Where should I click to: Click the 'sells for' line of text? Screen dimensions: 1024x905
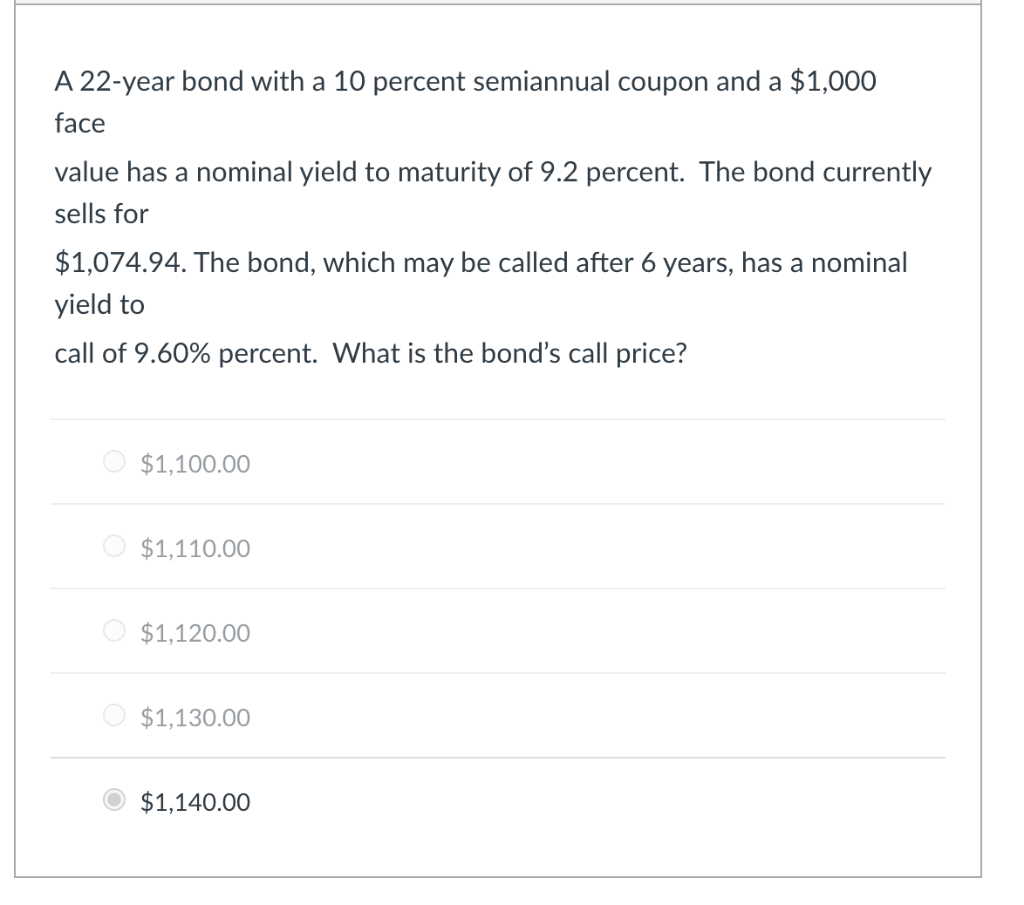click(x=101, y=214)
